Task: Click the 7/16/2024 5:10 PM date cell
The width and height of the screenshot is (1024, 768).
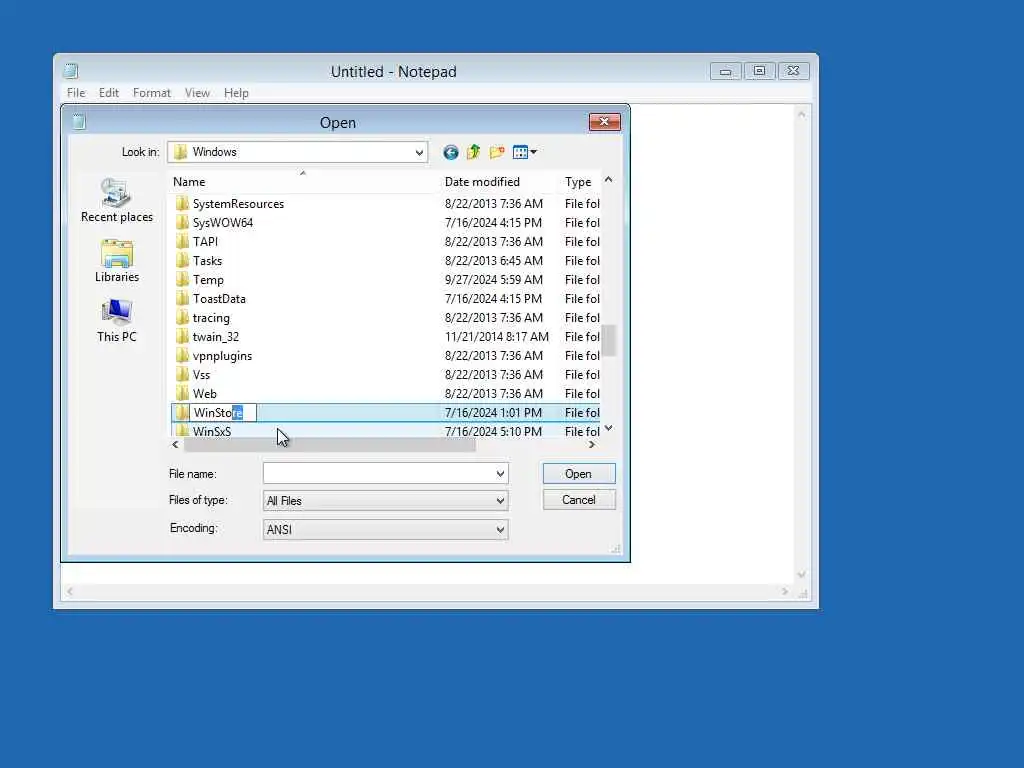Action: click(493, 431)
